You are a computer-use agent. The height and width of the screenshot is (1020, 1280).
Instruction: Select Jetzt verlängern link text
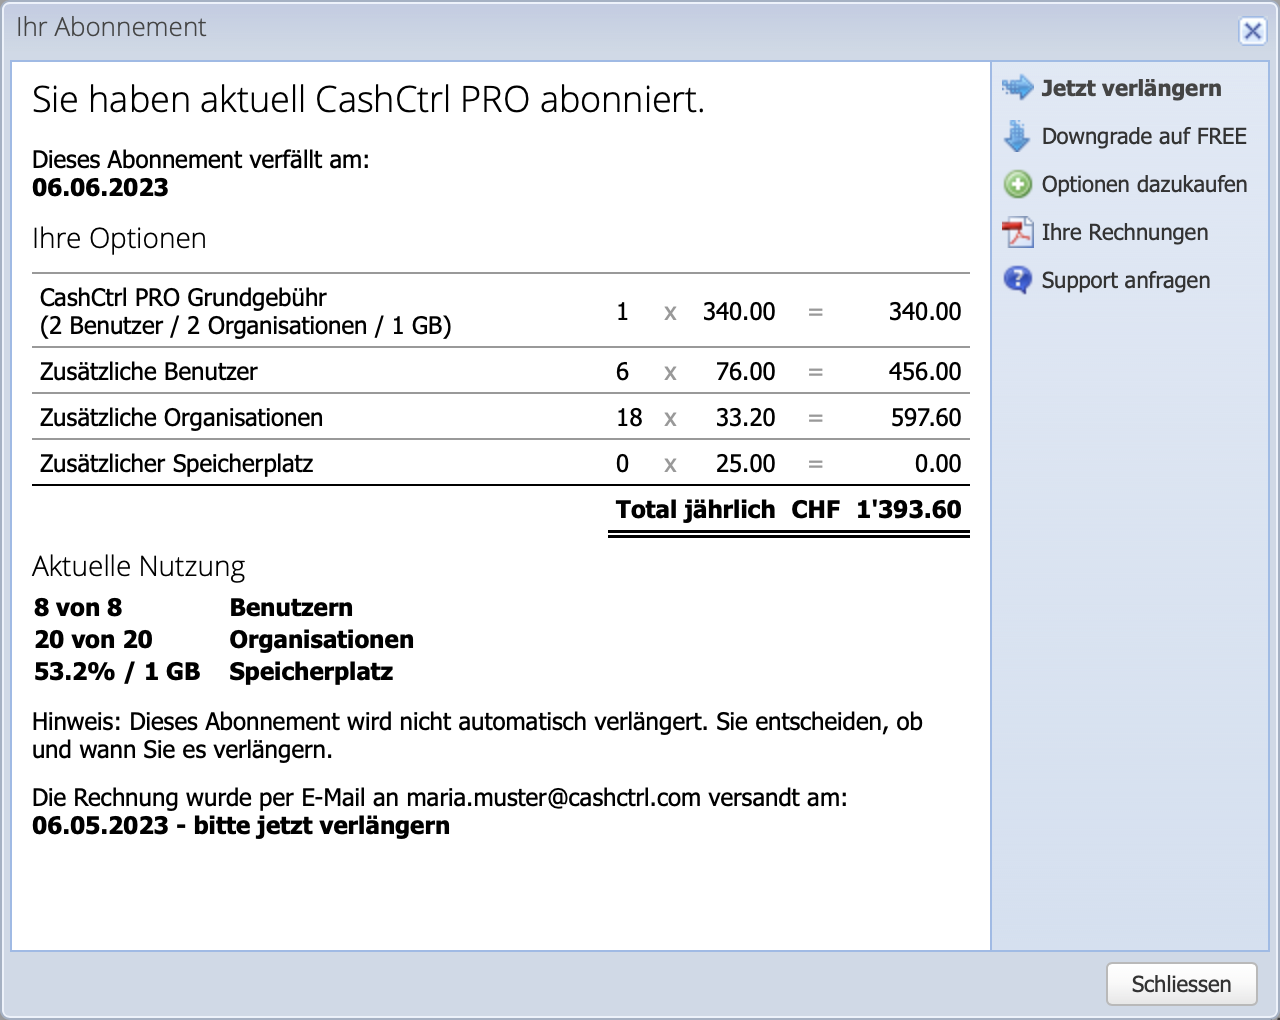click(1131, 88)
